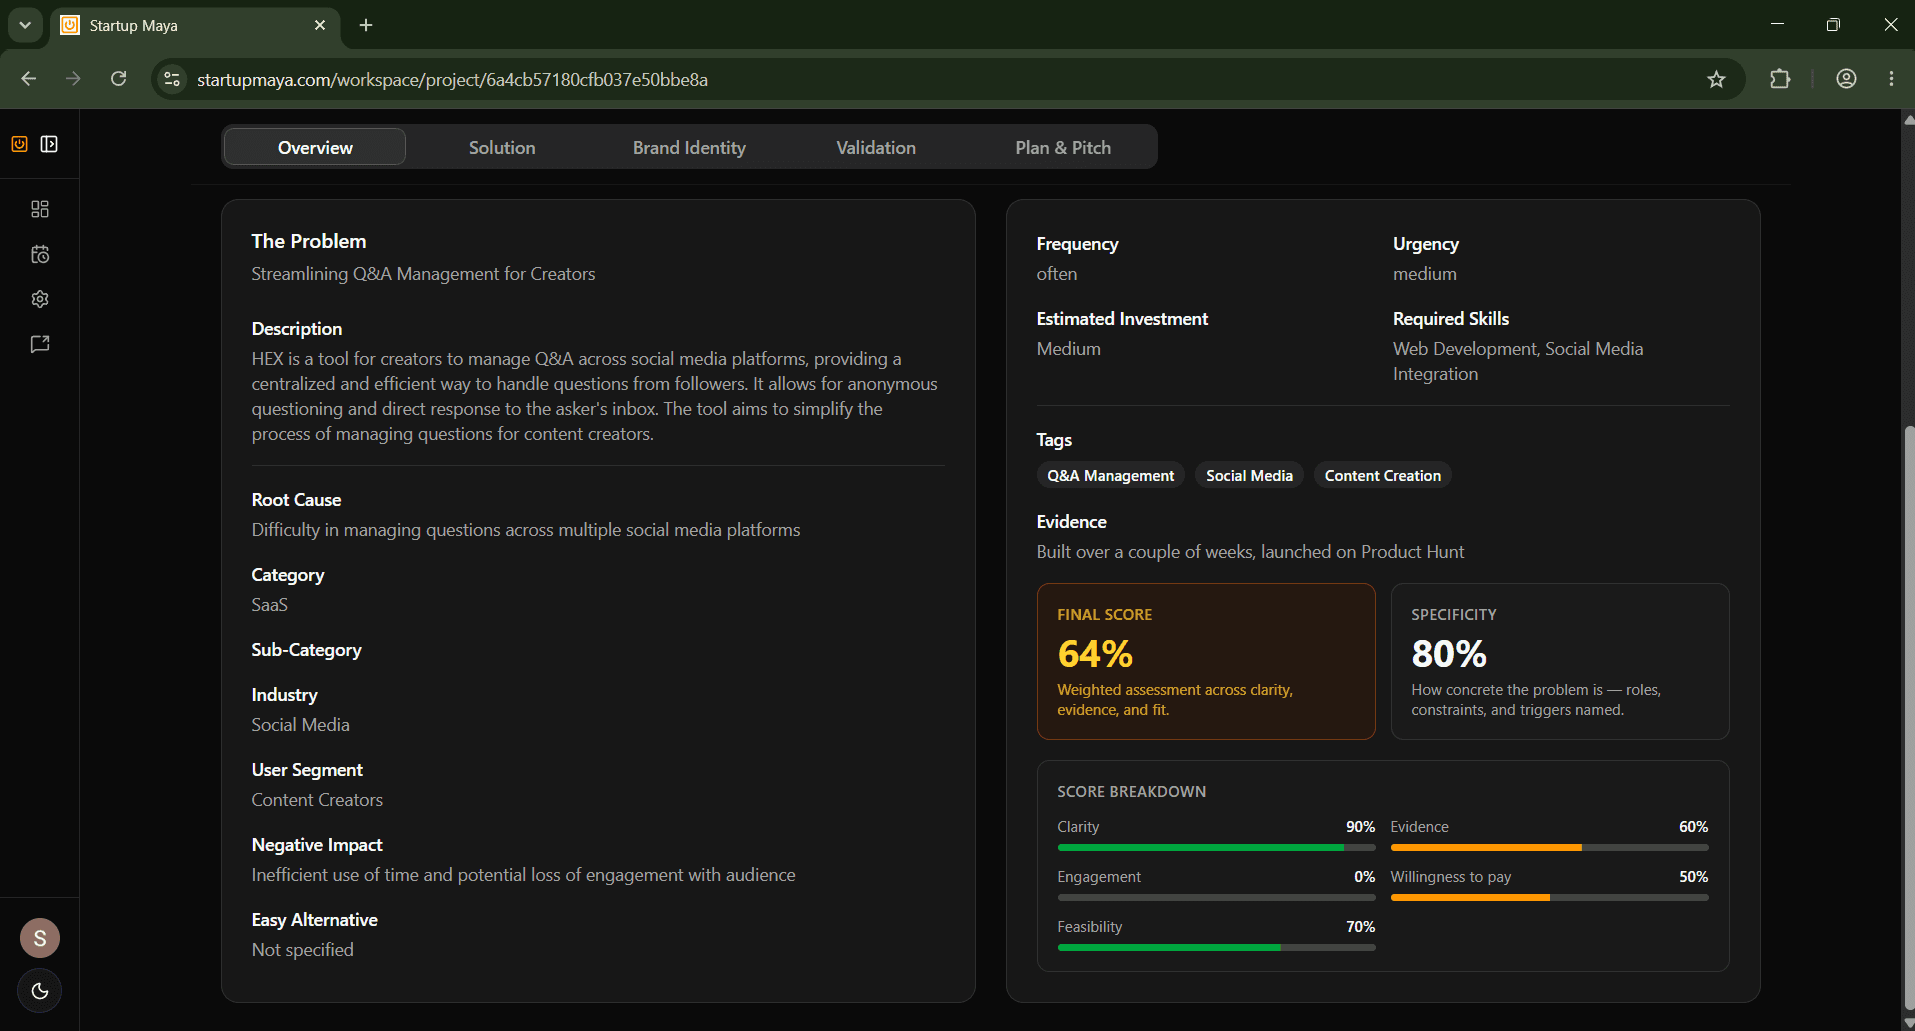1915x1031 pixels.
Task: Click the 'Negative Impact' label
Action: coord(317,845)
